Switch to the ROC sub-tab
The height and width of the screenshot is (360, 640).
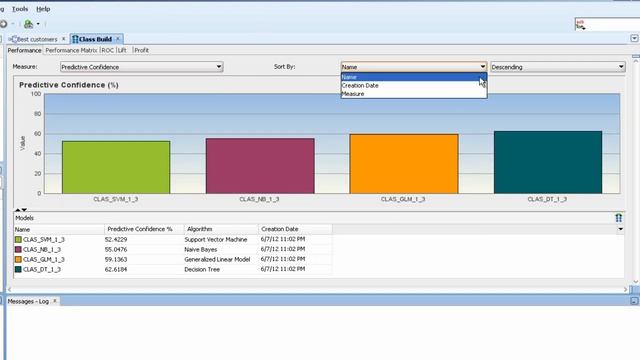(x=107, y=50)
